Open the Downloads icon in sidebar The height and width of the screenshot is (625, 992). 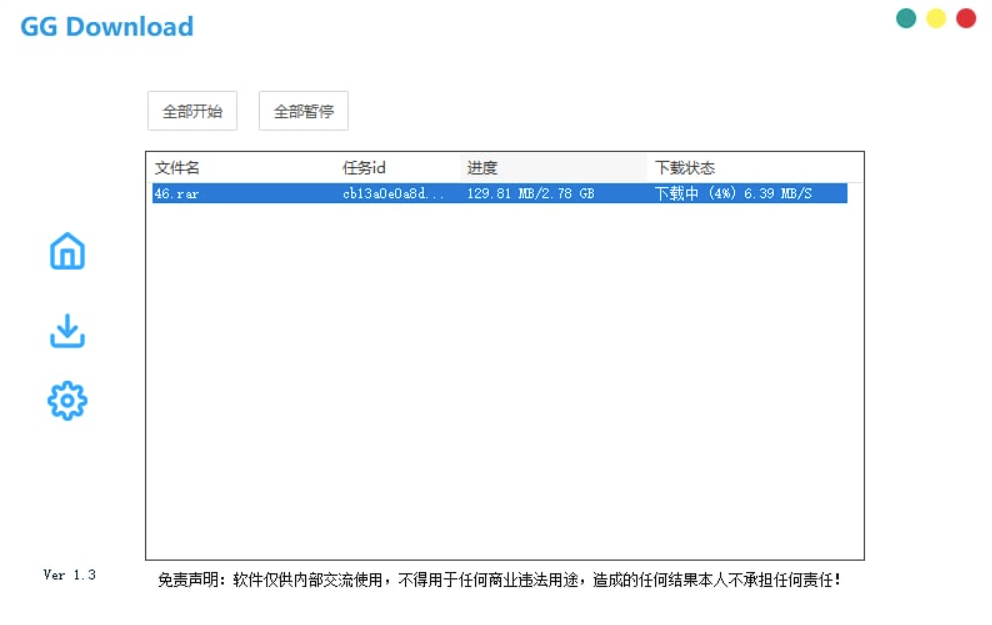click(67, 331)
